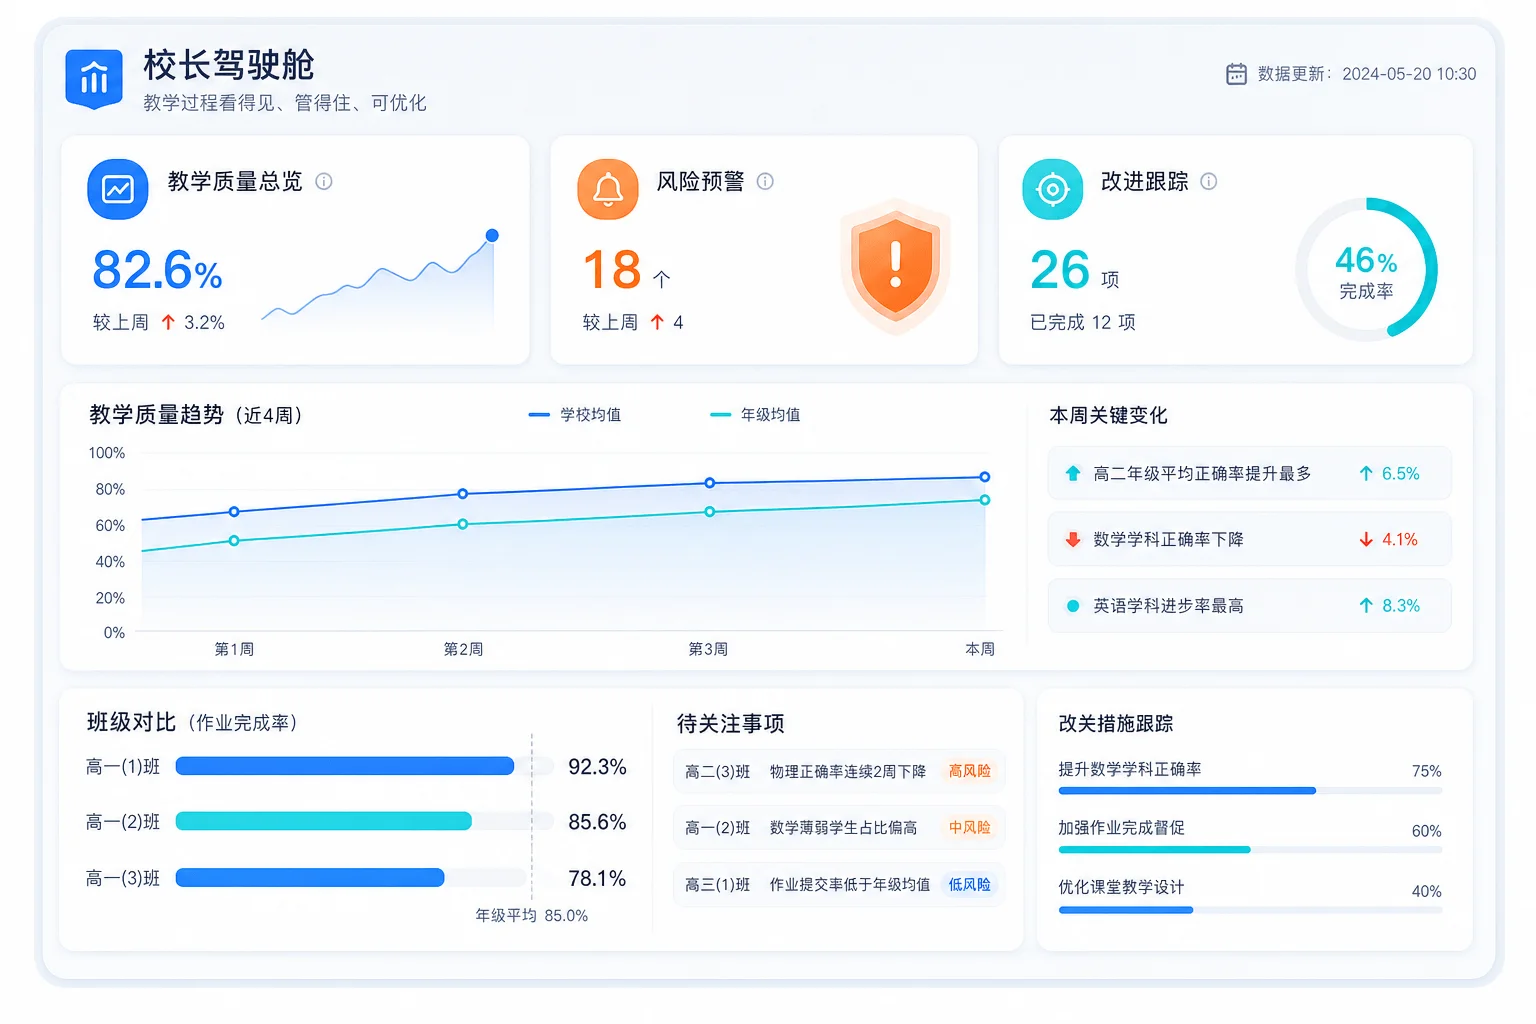This screenshot has width=1536, height=1024.
Task: Click the 82.6% quality value
Action: [157, 270]
